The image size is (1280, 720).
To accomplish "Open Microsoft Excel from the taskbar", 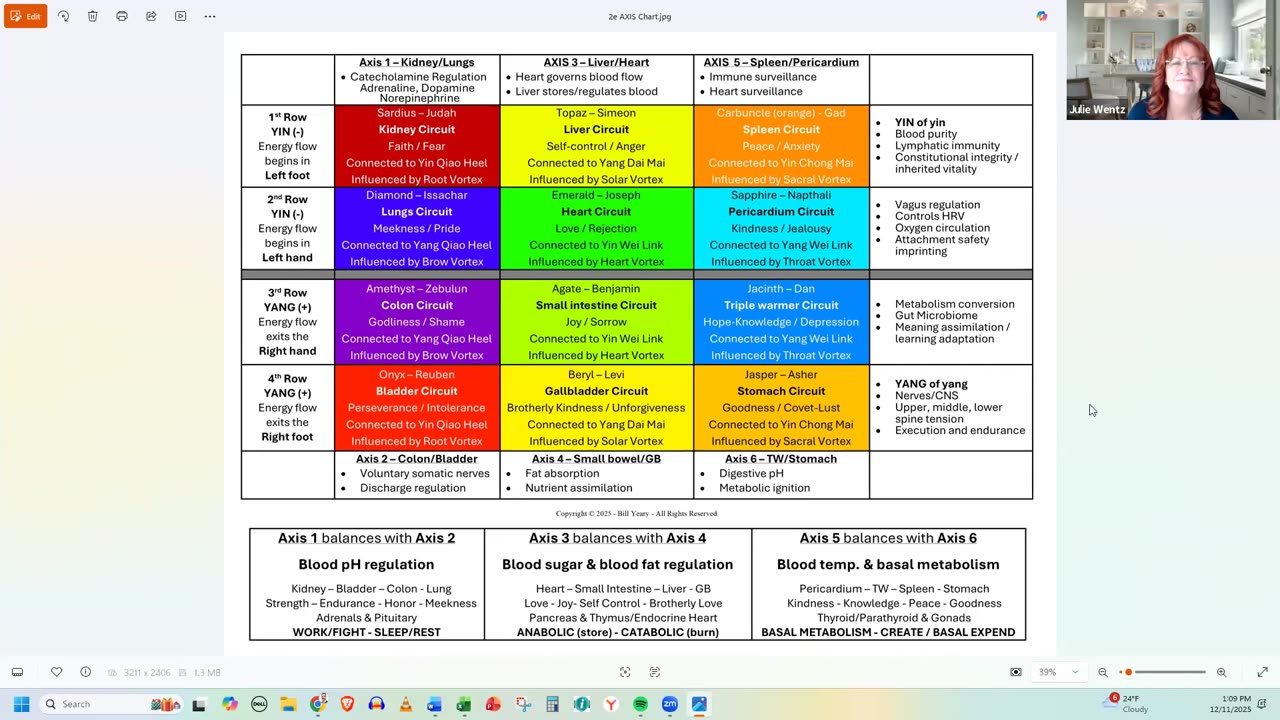I will 464,704.
